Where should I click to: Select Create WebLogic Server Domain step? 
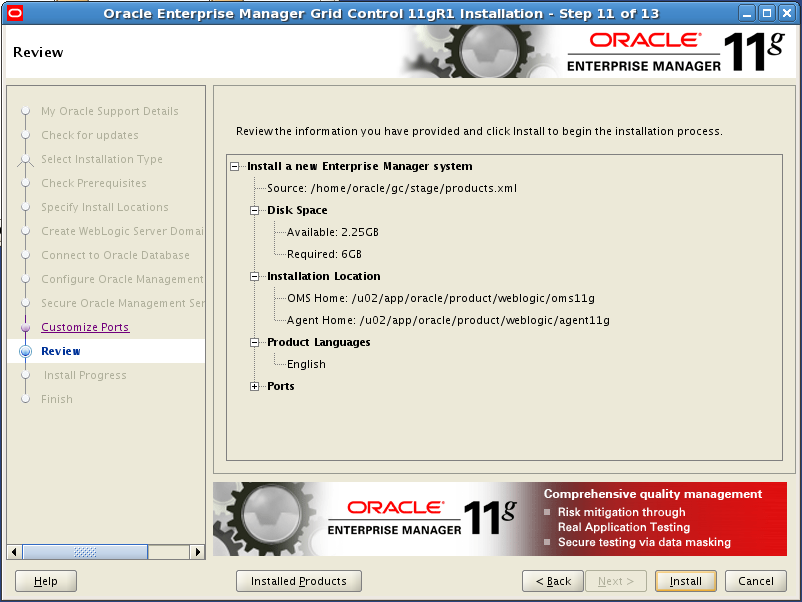pyautogui.click(x=122, y=231)
